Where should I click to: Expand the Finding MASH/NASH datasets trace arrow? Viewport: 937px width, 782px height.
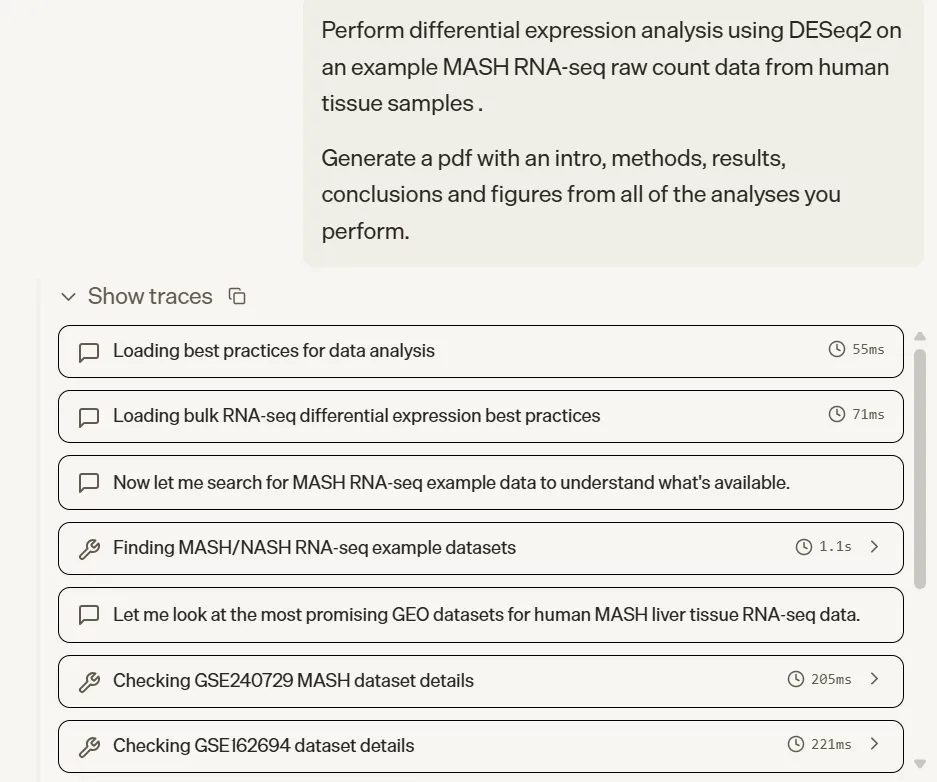point(875,547)
